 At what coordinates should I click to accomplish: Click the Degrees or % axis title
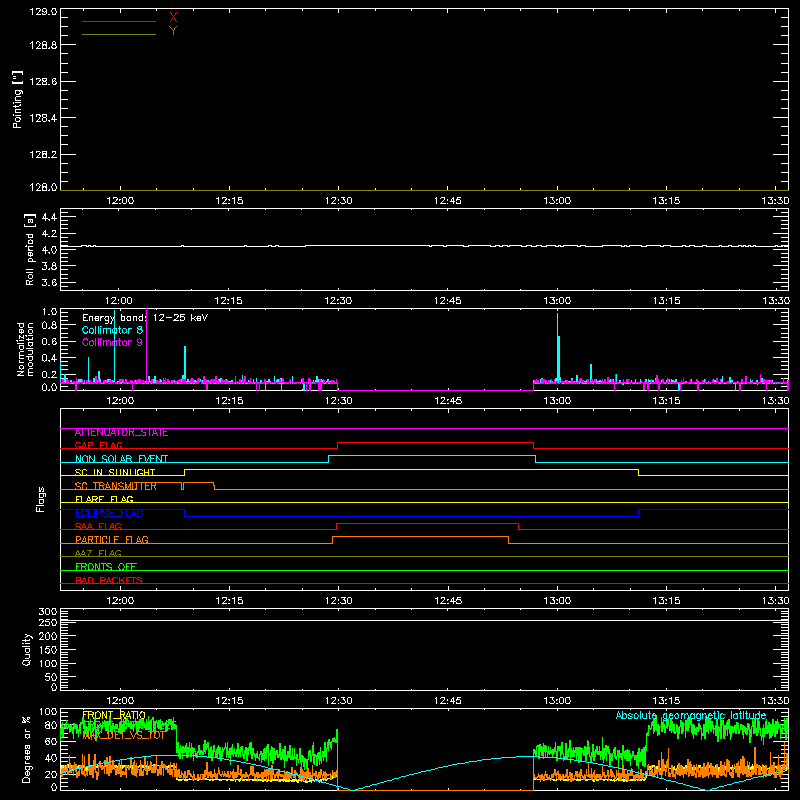(x=26, y=750)
